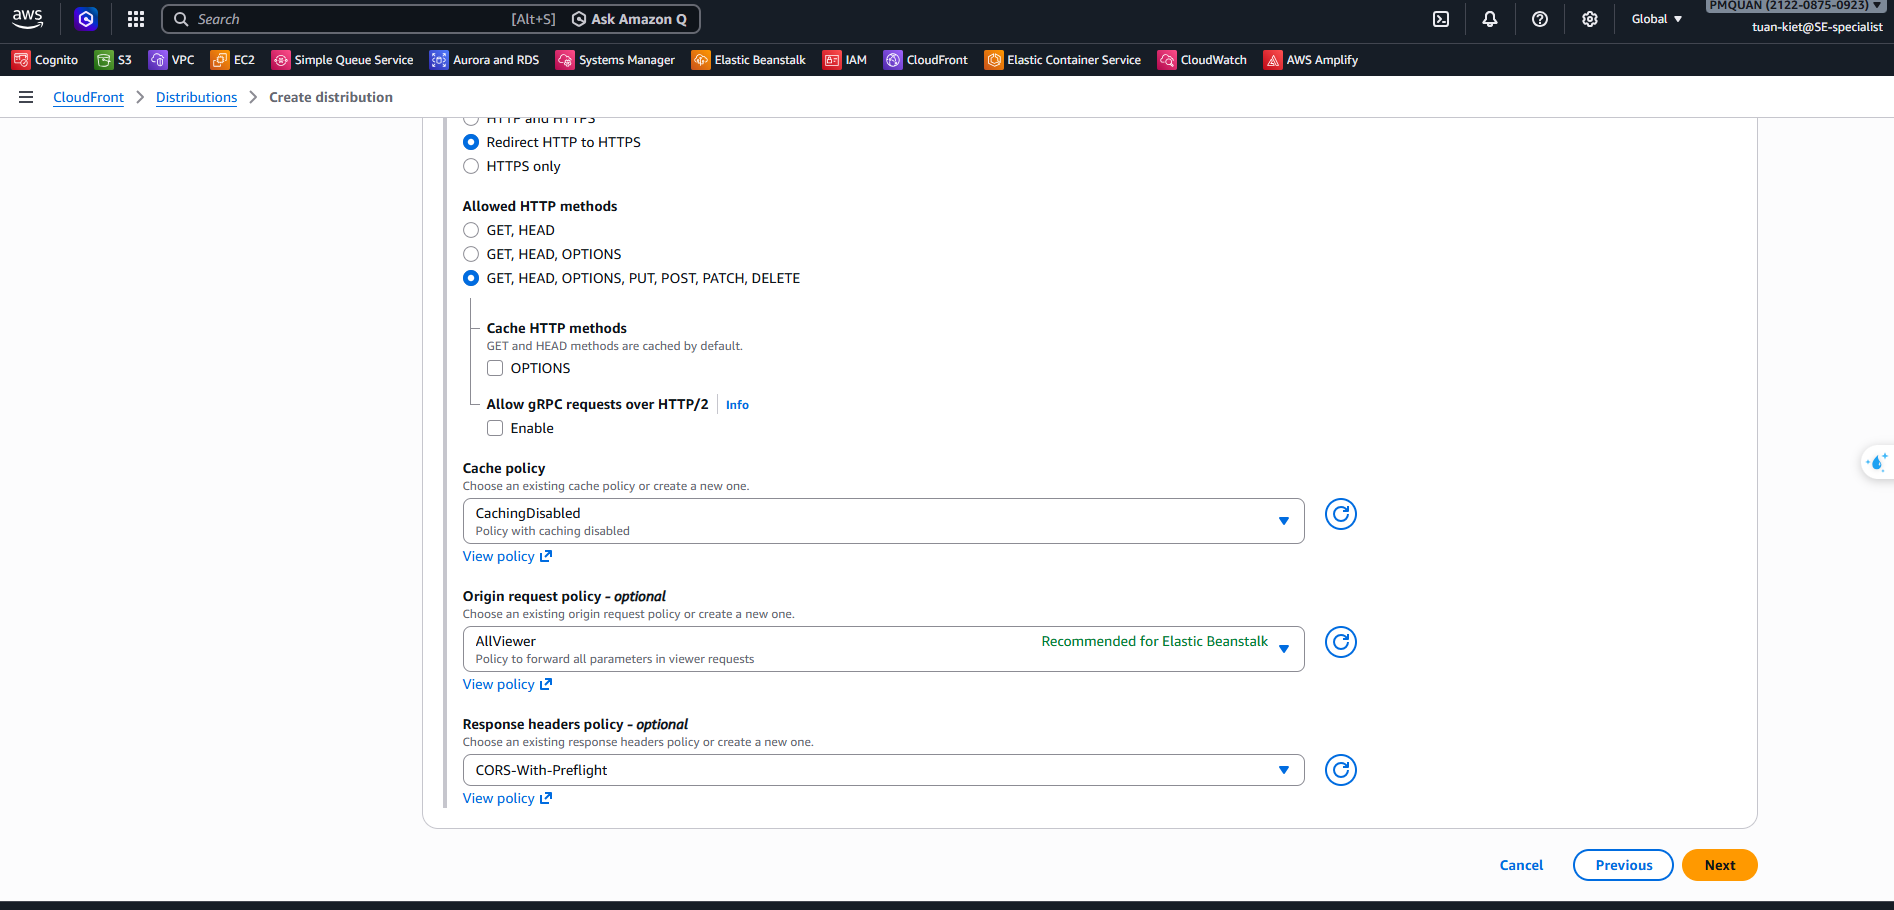This screenshot has height=910, width=1894.
Task: Open the AllViewer origin request policy dropdown
Action: coord(883,649)
